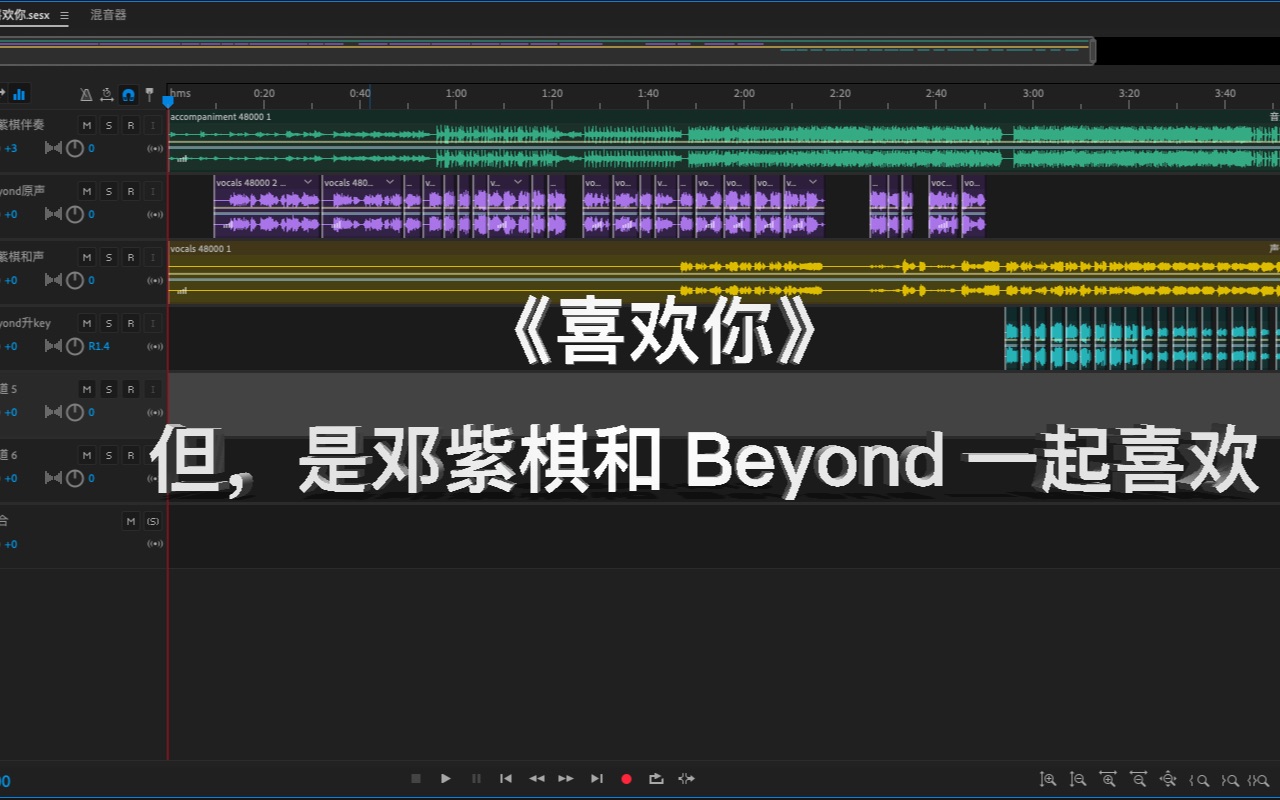Click the pan knob on 紫棋伴奏 track
The width and height of the screenshot is (1280, 800).
tap(75, 148)
